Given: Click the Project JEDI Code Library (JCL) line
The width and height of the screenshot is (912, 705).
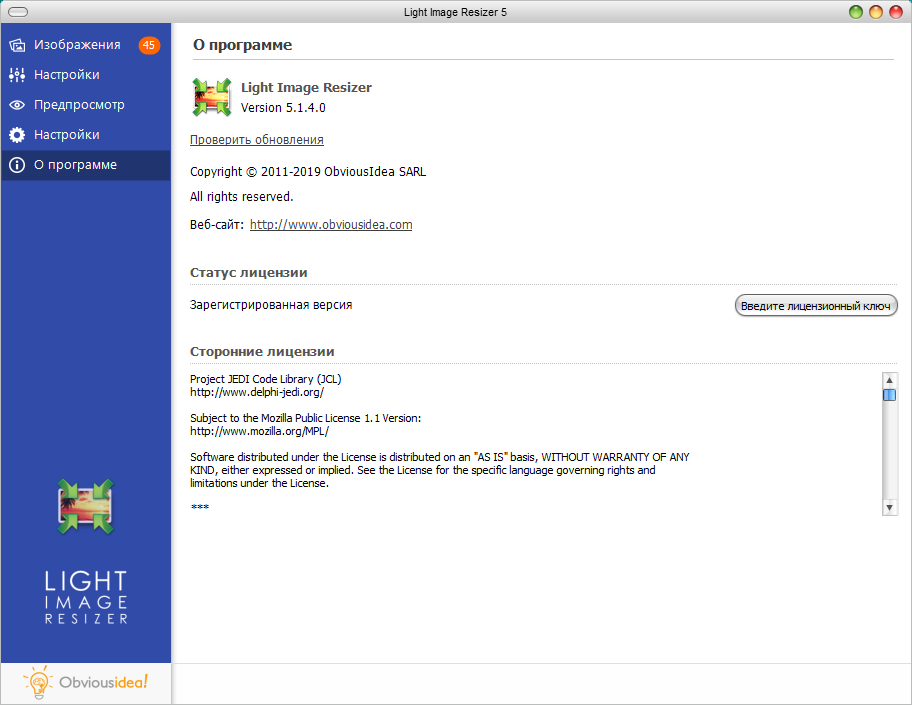Looking at the screenshot, I should tap(266, 379).
